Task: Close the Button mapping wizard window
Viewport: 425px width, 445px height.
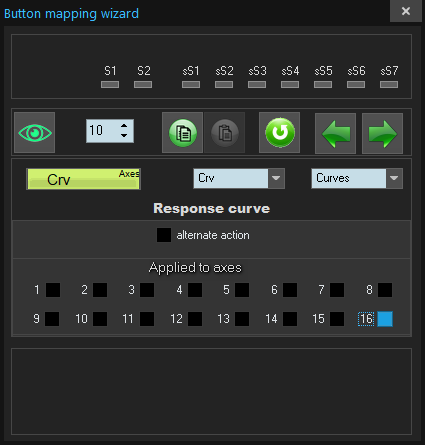Action: (406, 11)
